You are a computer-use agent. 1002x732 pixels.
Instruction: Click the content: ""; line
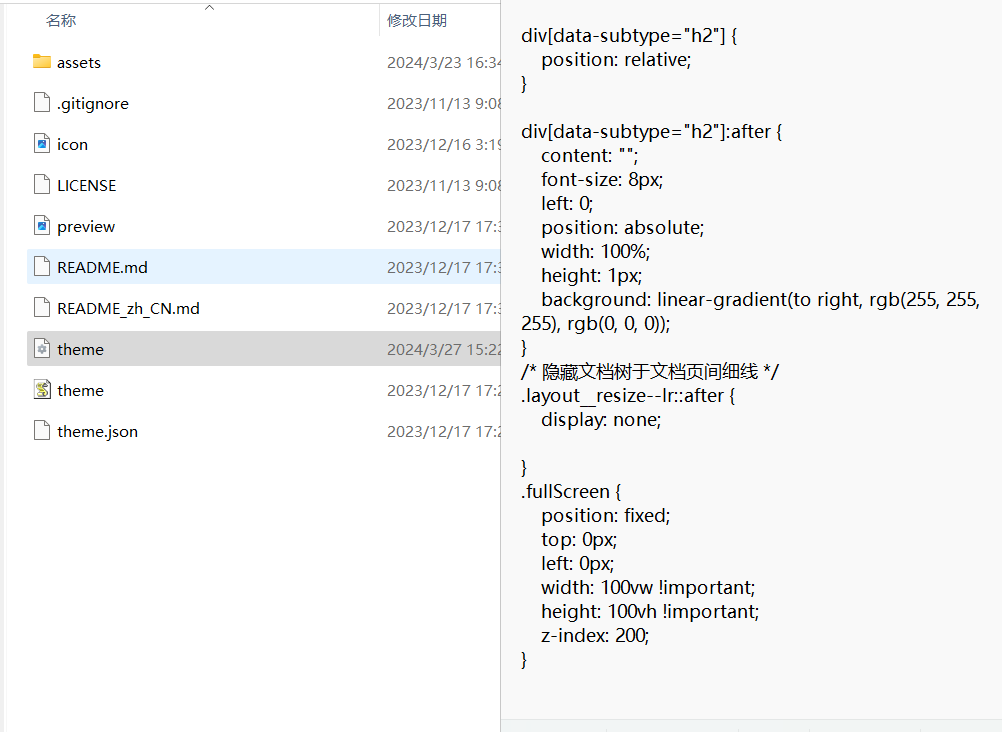(x=589, y=155)
